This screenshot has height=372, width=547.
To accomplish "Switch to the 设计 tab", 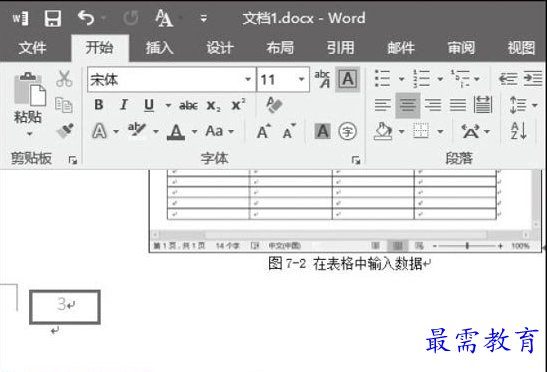I will point(220,48).
